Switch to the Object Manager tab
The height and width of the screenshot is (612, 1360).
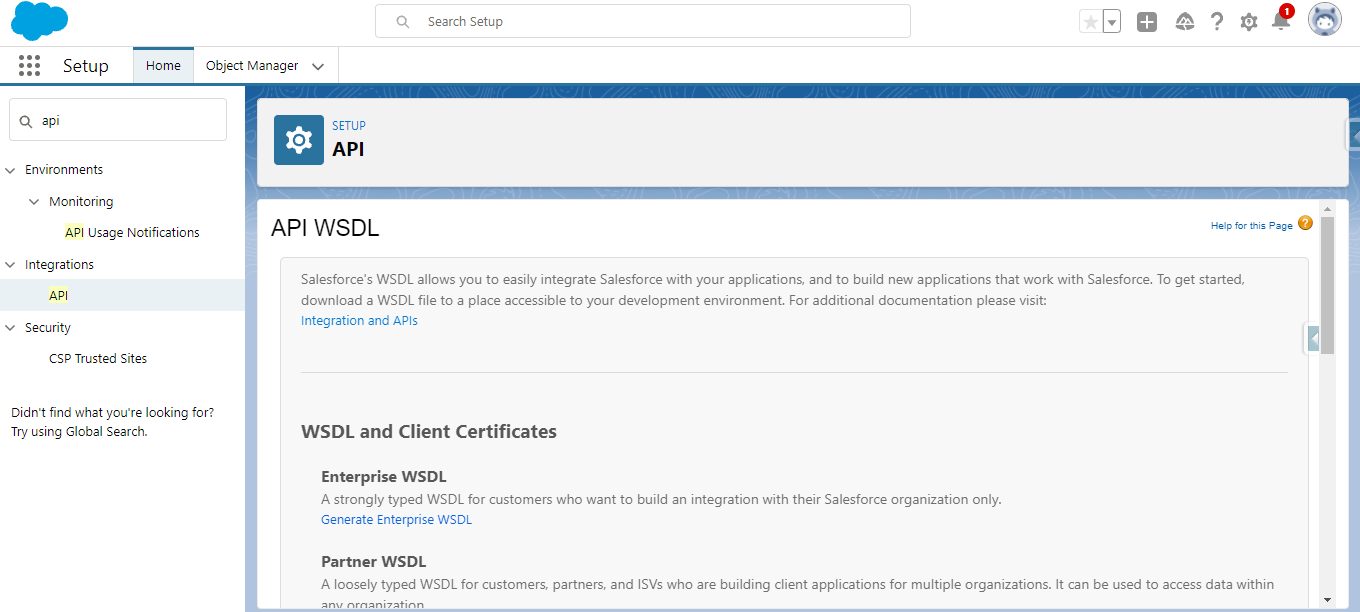(252, 66)
